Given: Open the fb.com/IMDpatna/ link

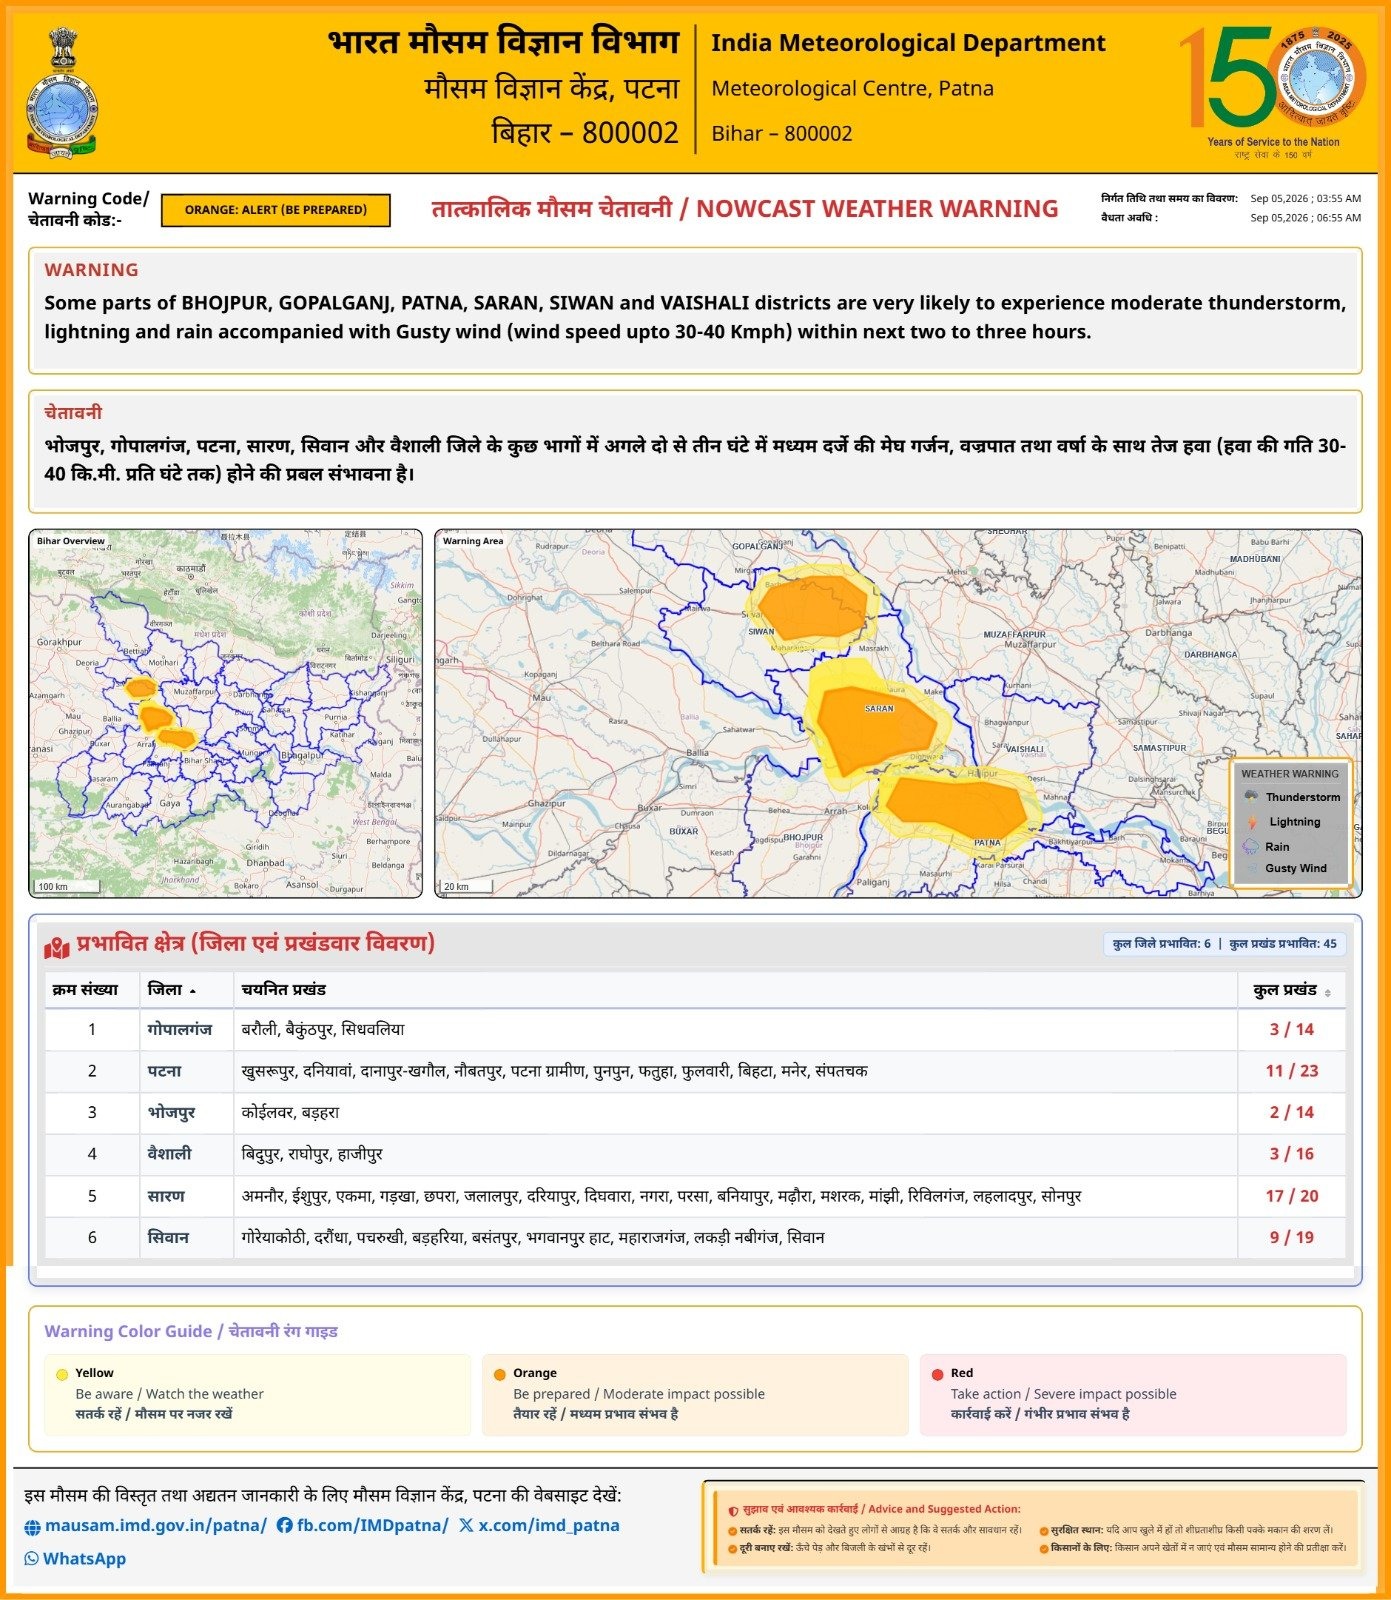Looking at the screenshot, I should click(x=372, y=1526).
